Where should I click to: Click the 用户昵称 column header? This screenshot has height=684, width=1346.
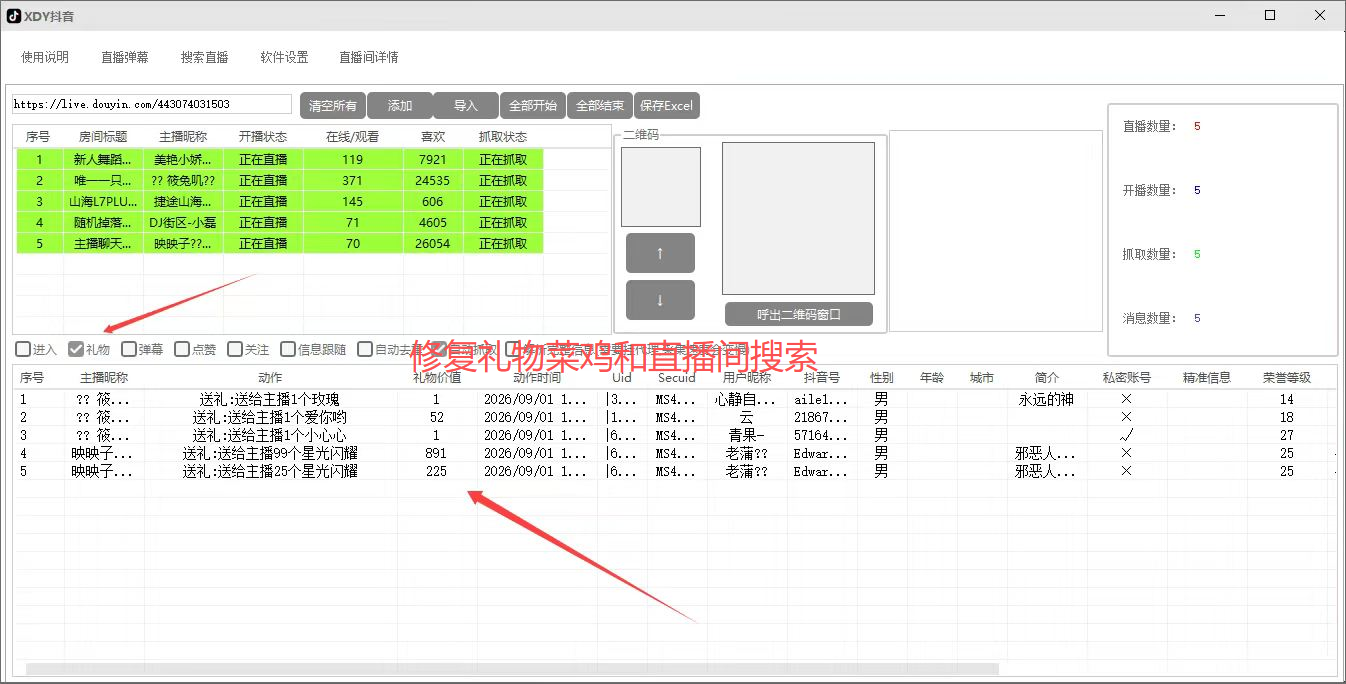(747, 378)
